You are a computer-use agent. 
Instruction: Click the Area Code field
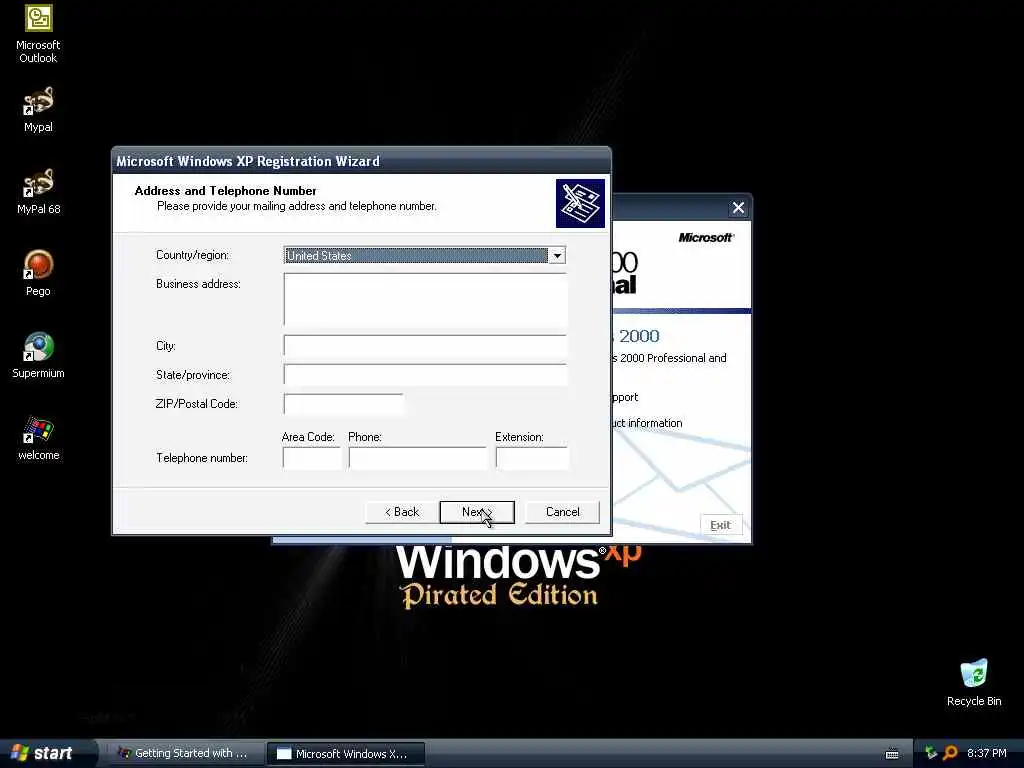312,458
